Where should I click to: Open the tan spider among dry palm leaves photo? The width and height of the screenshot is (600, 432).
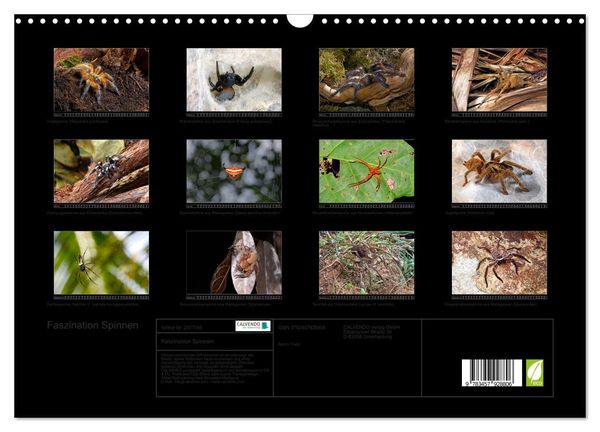coord(499,80)
